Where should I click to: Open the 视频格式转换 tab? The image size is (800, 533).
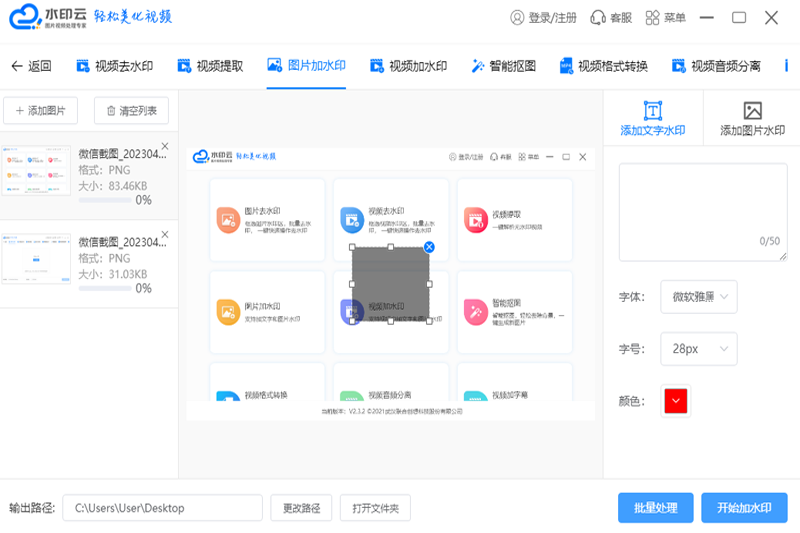tap(603, 66)
